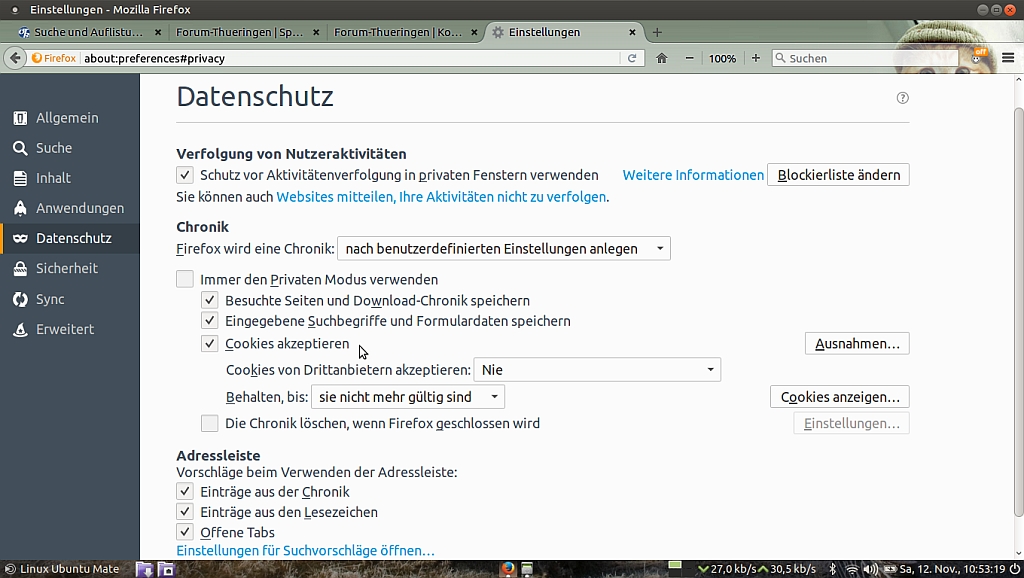Go back using the back arrow button
The width and height of the screenshot is (1024, 578).
pyautogui.click(x=15, y=58)
